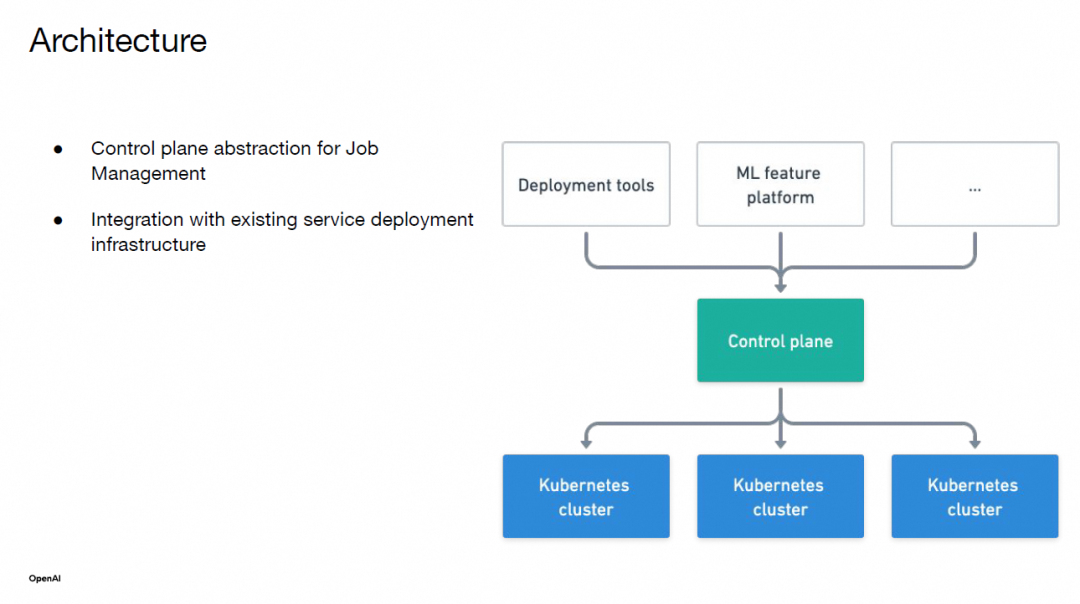Select the Integration with existing service bullet

[x=282, y=231]
